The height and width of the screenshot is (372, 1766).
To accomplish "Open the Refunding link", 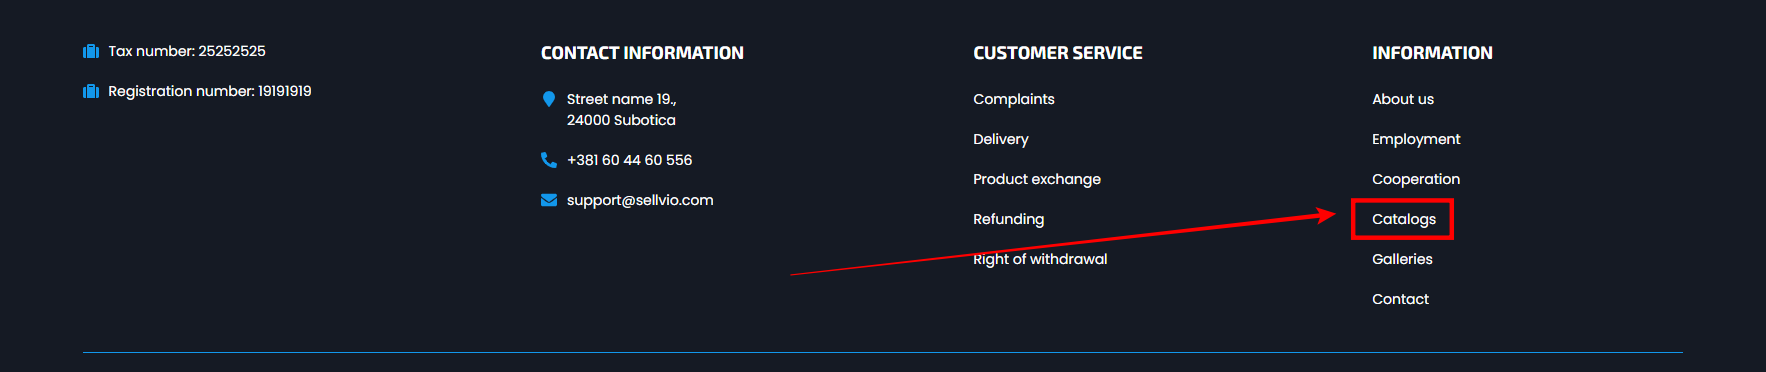I will [1009, 219].
